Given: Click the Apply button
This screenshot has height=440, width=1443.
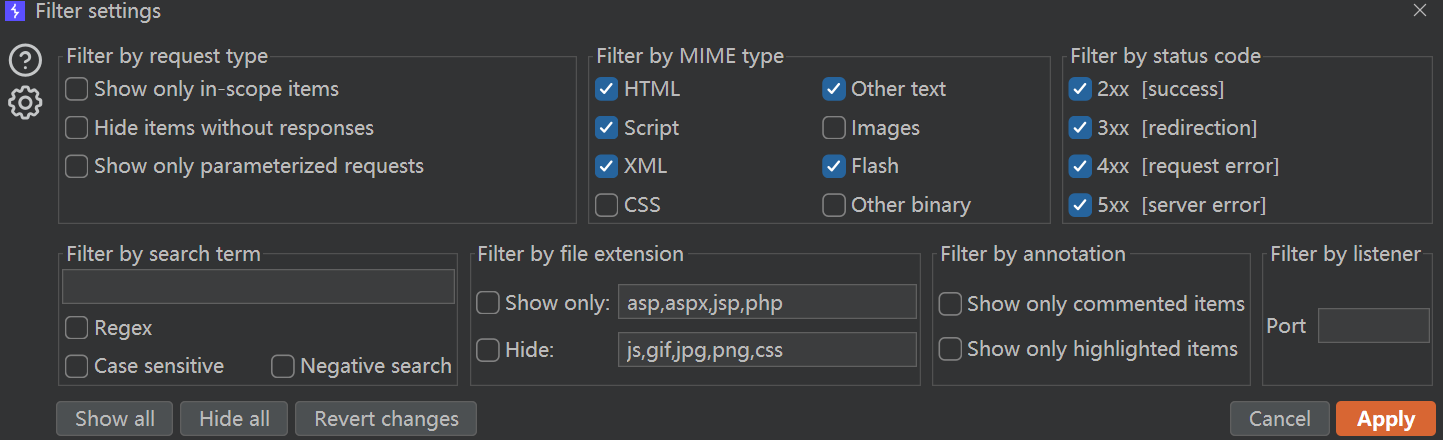Looking at the screenshot, I should click(1385, 419).
